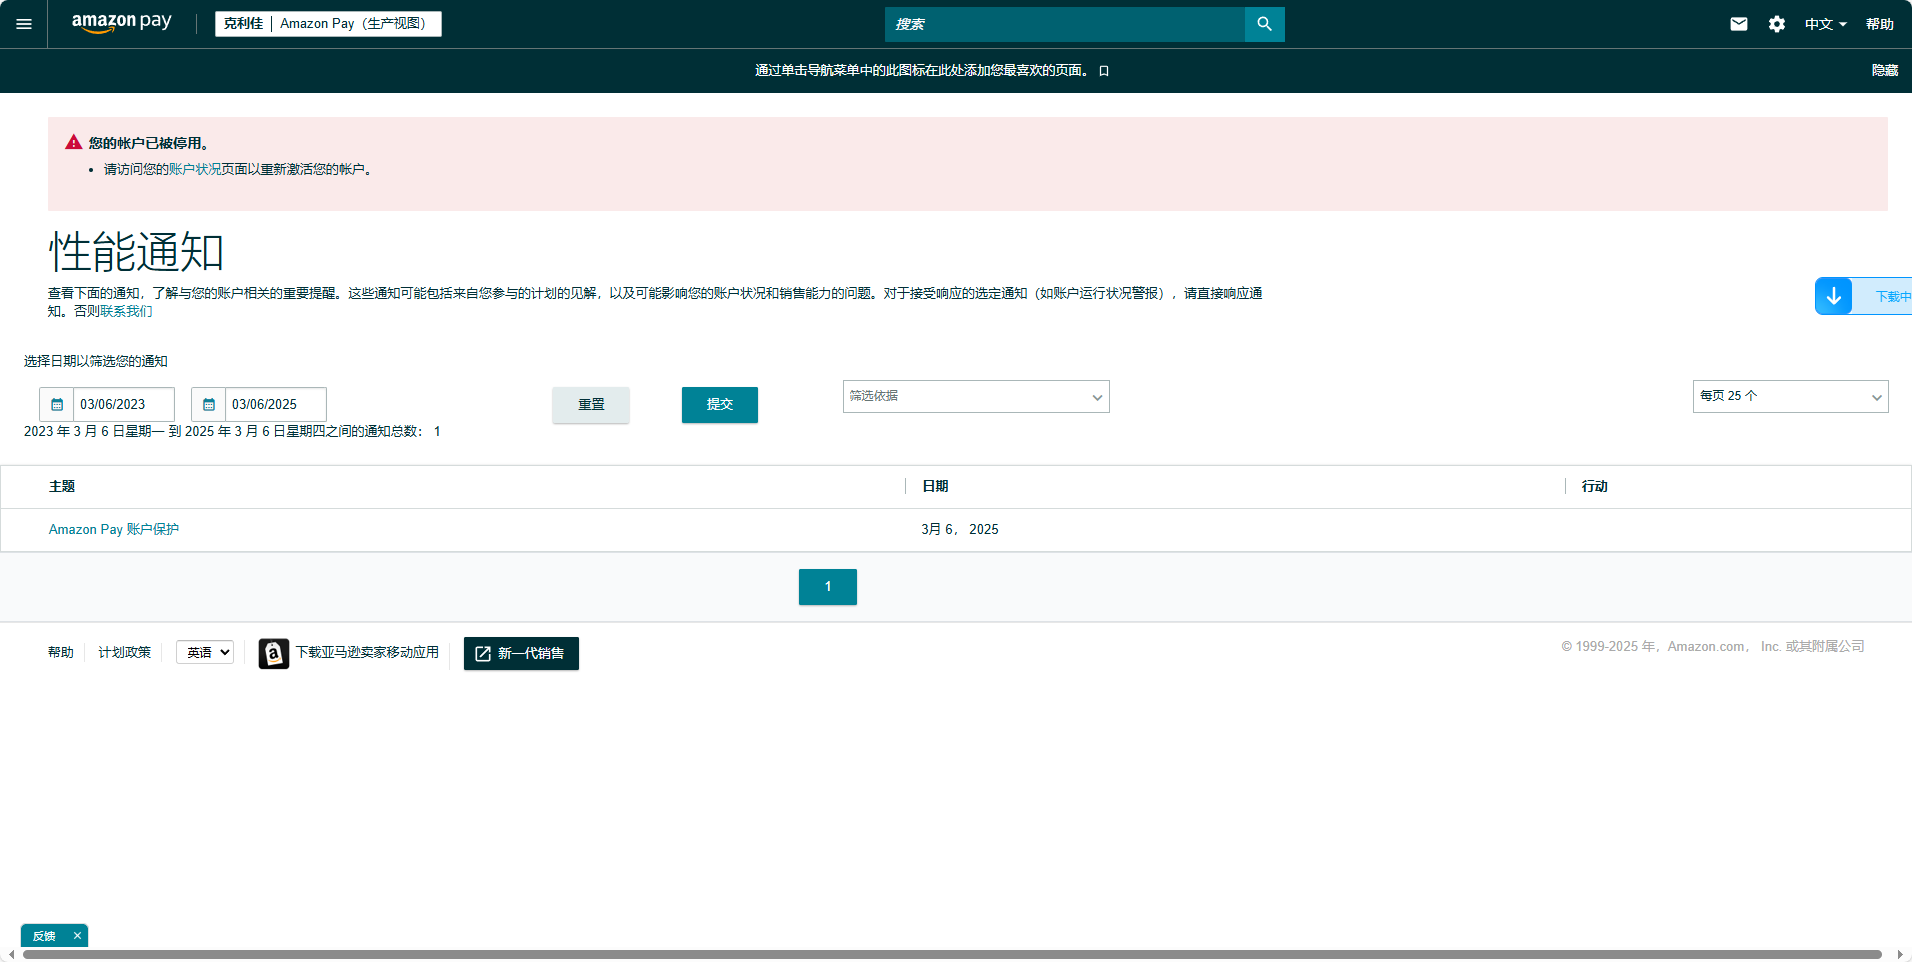Click the Amazon seller mobile app icon
The image size is (1912, 962).
point(274,653)
